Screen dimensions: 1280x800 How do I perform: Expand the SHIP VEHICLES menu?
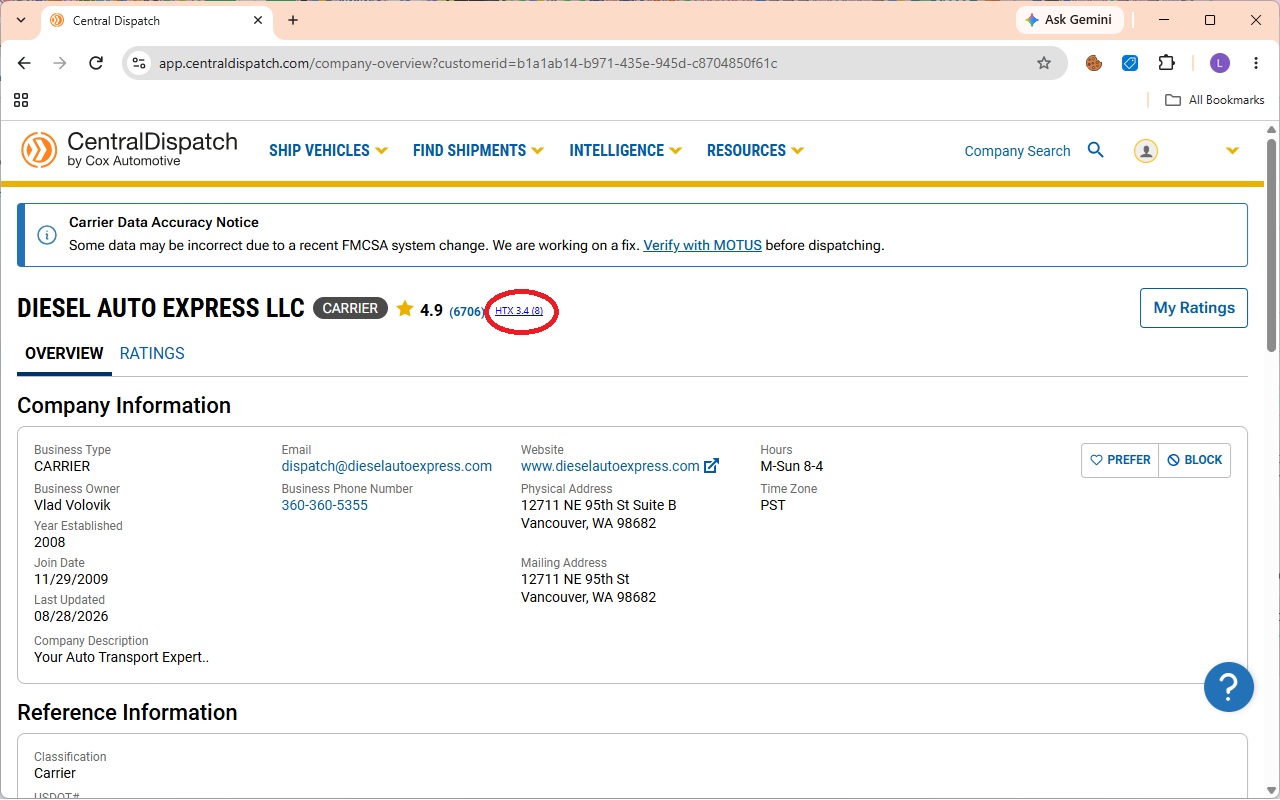[328, 150]
